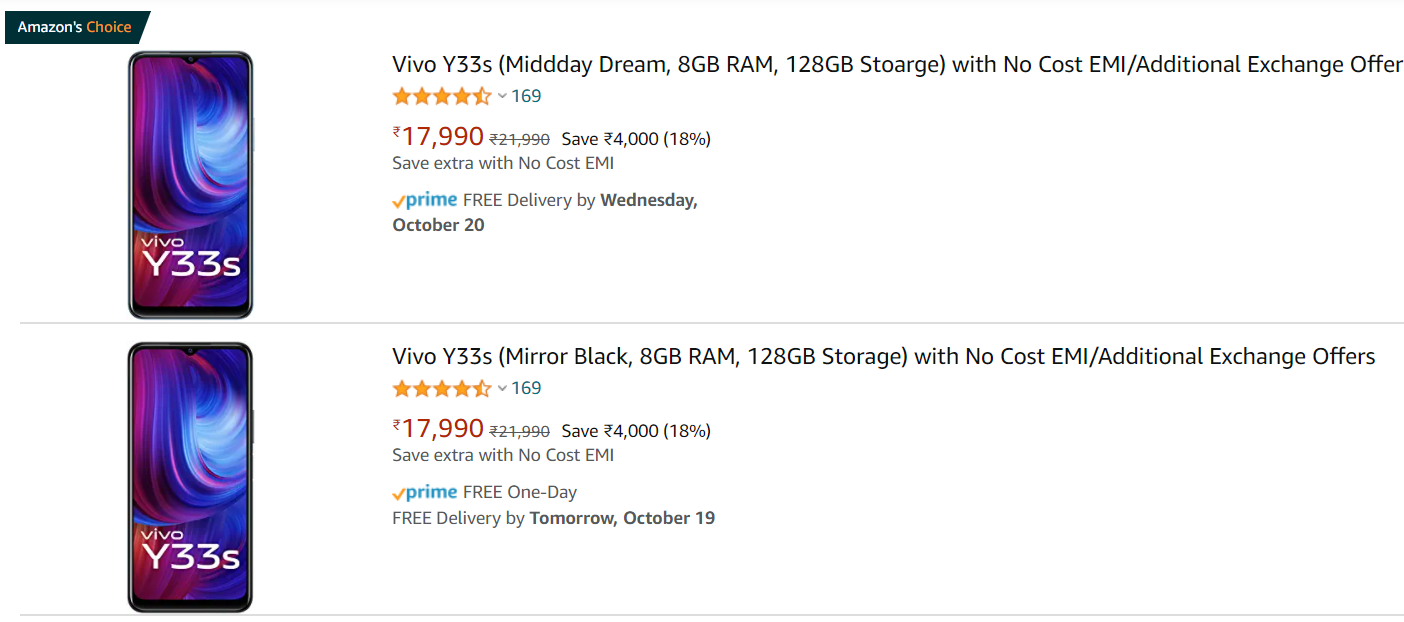This screenshot has height=622, width=1404.
Task: Click the Prime logo in the Mirror Black listing
Action: click(425, 492)
